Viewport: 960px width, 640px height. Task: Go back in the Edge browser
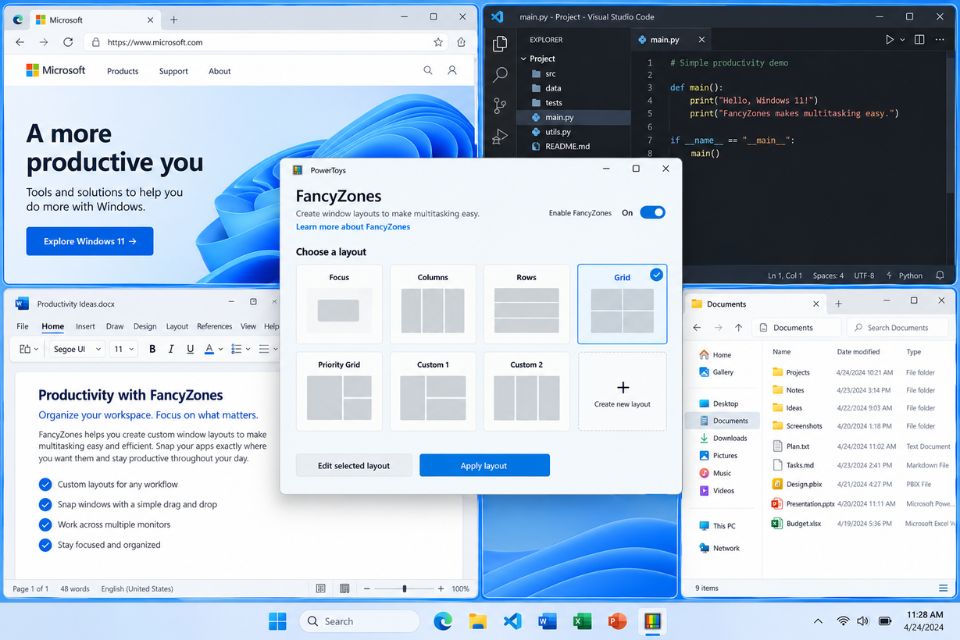tap(20, 42)
